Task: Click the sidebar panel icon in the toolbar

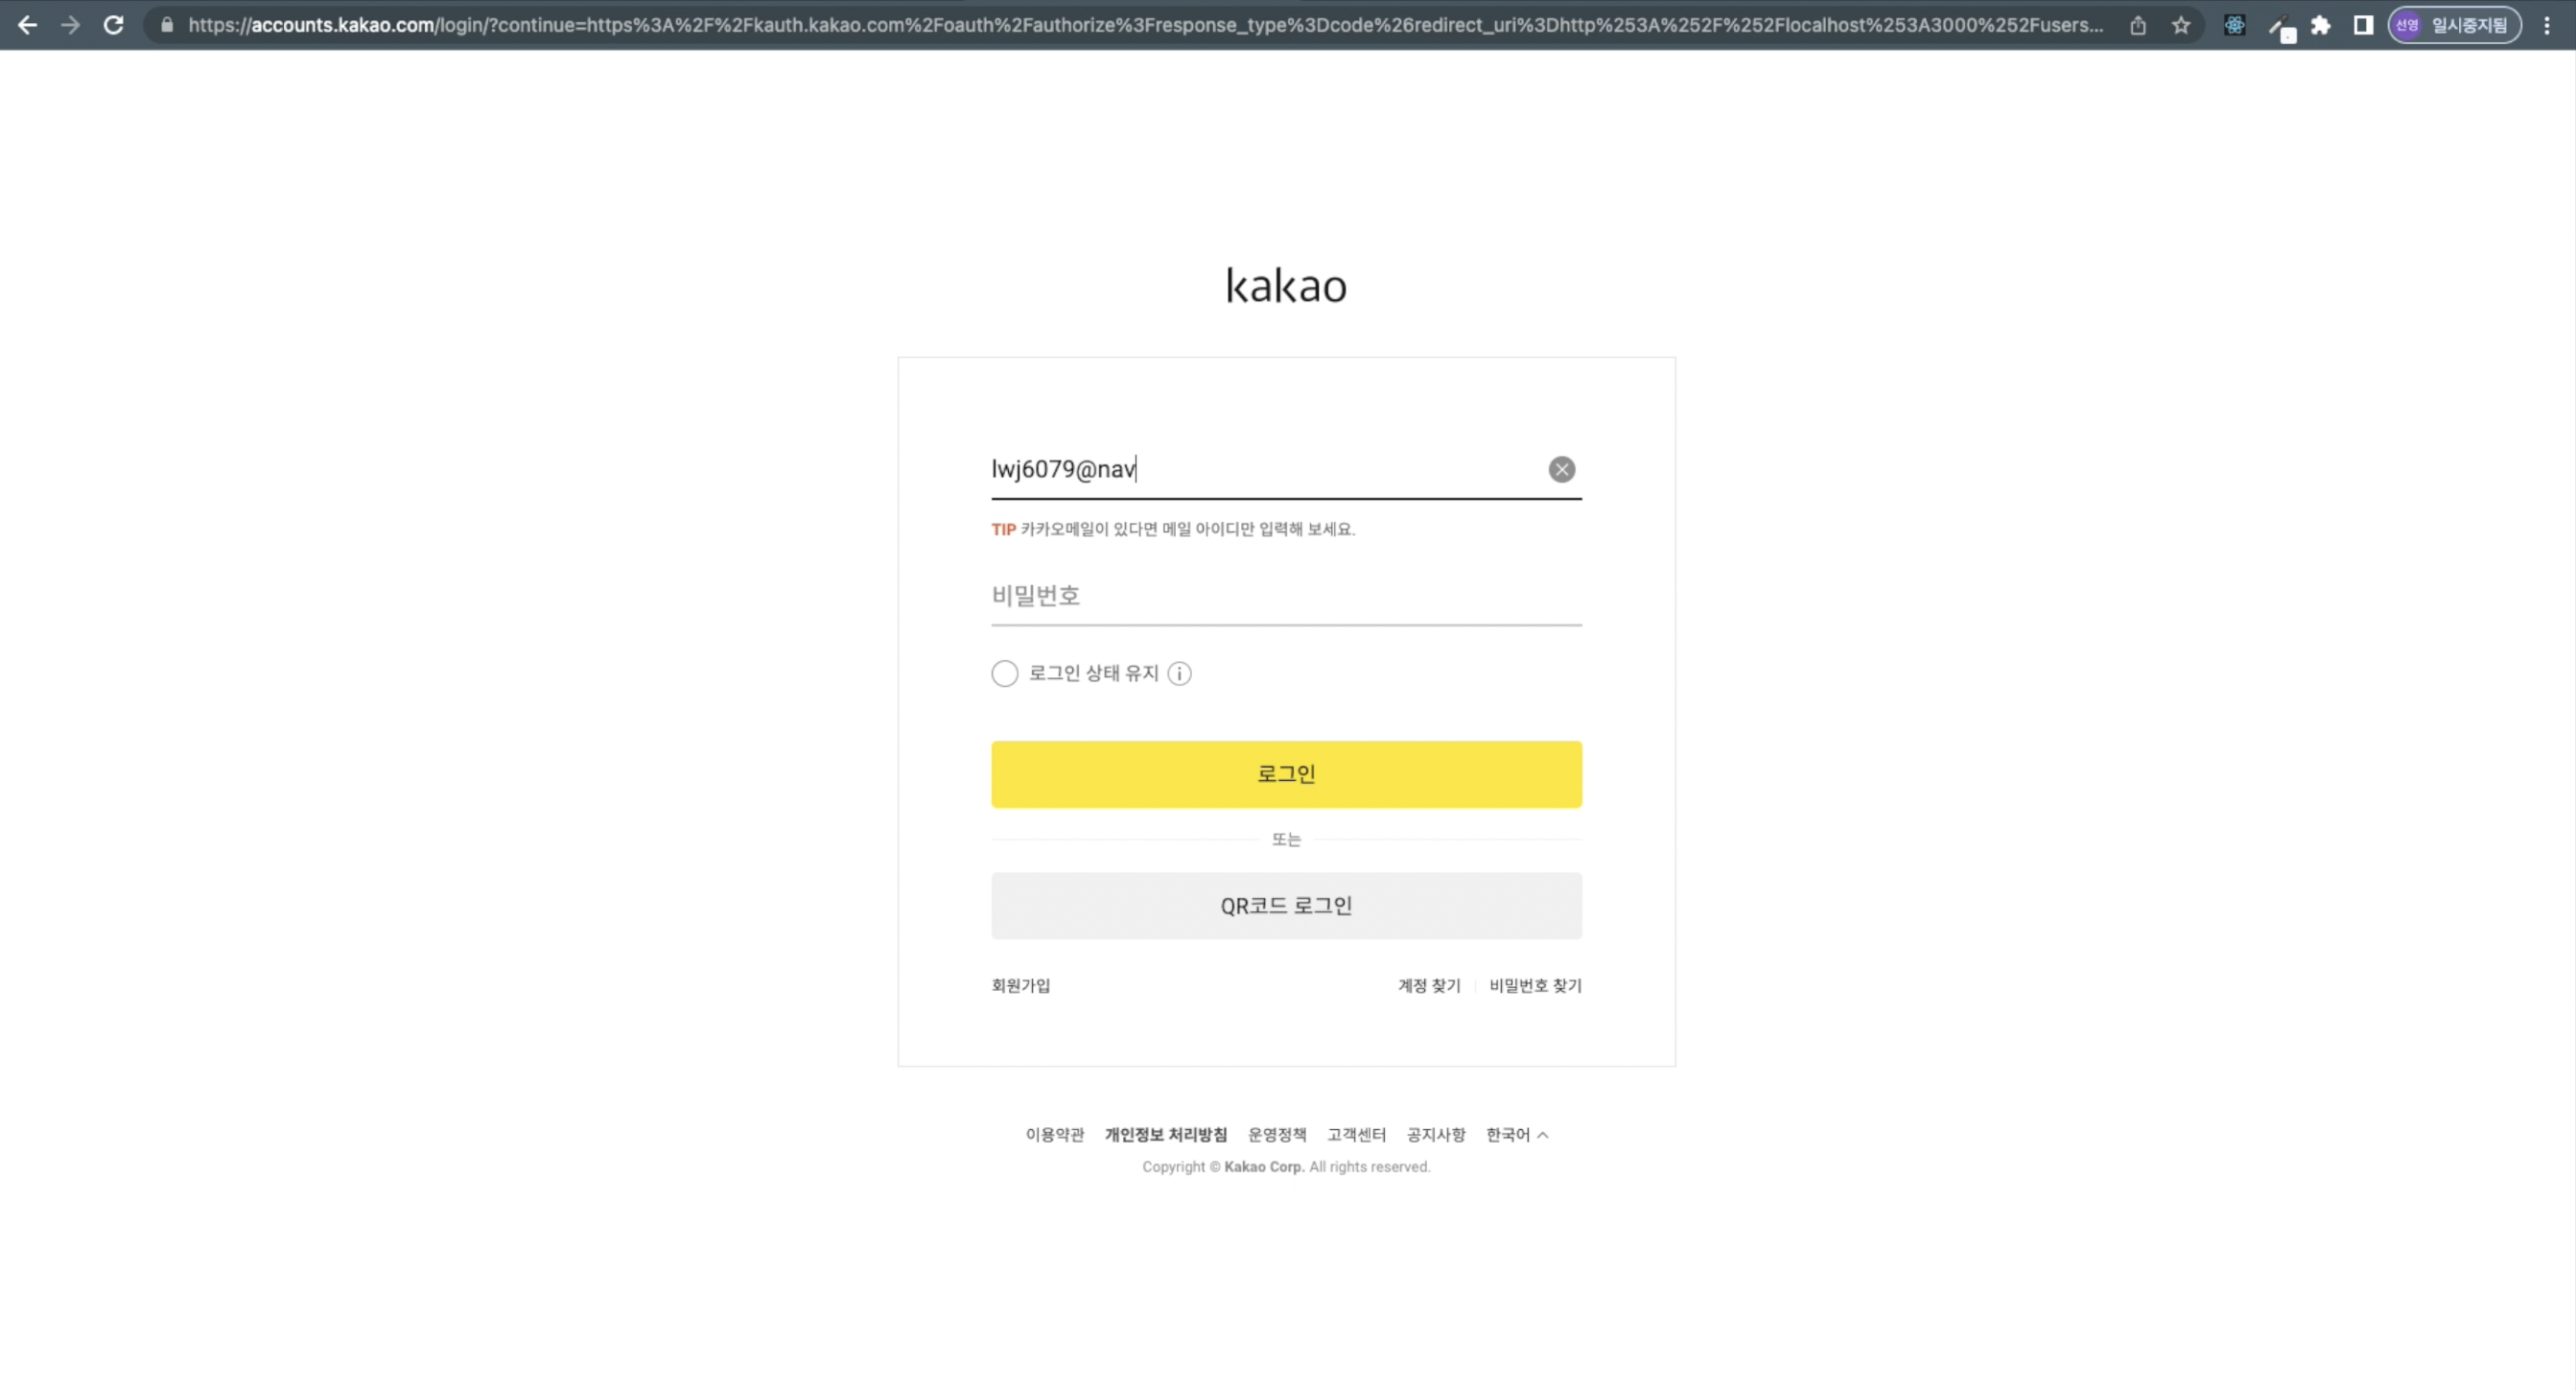Action: pyautogui.click(x=2363, y=25)
